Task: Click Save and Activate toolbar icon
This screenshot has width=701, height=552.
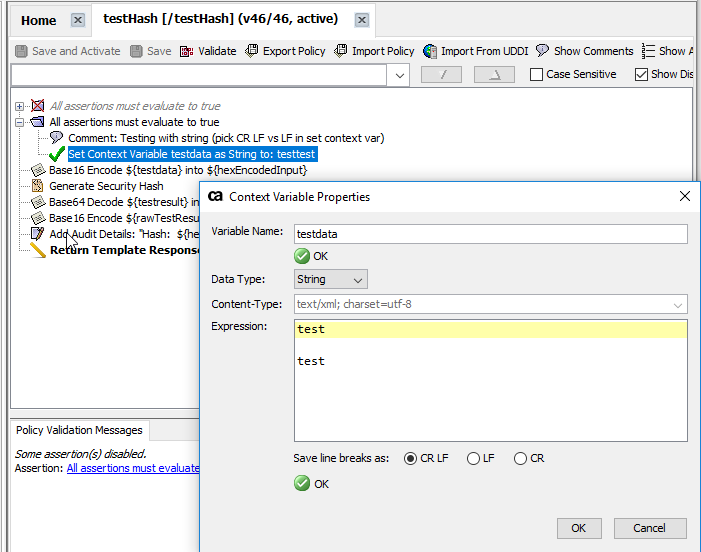Action: pyautogui.click(x=22, y=51)
